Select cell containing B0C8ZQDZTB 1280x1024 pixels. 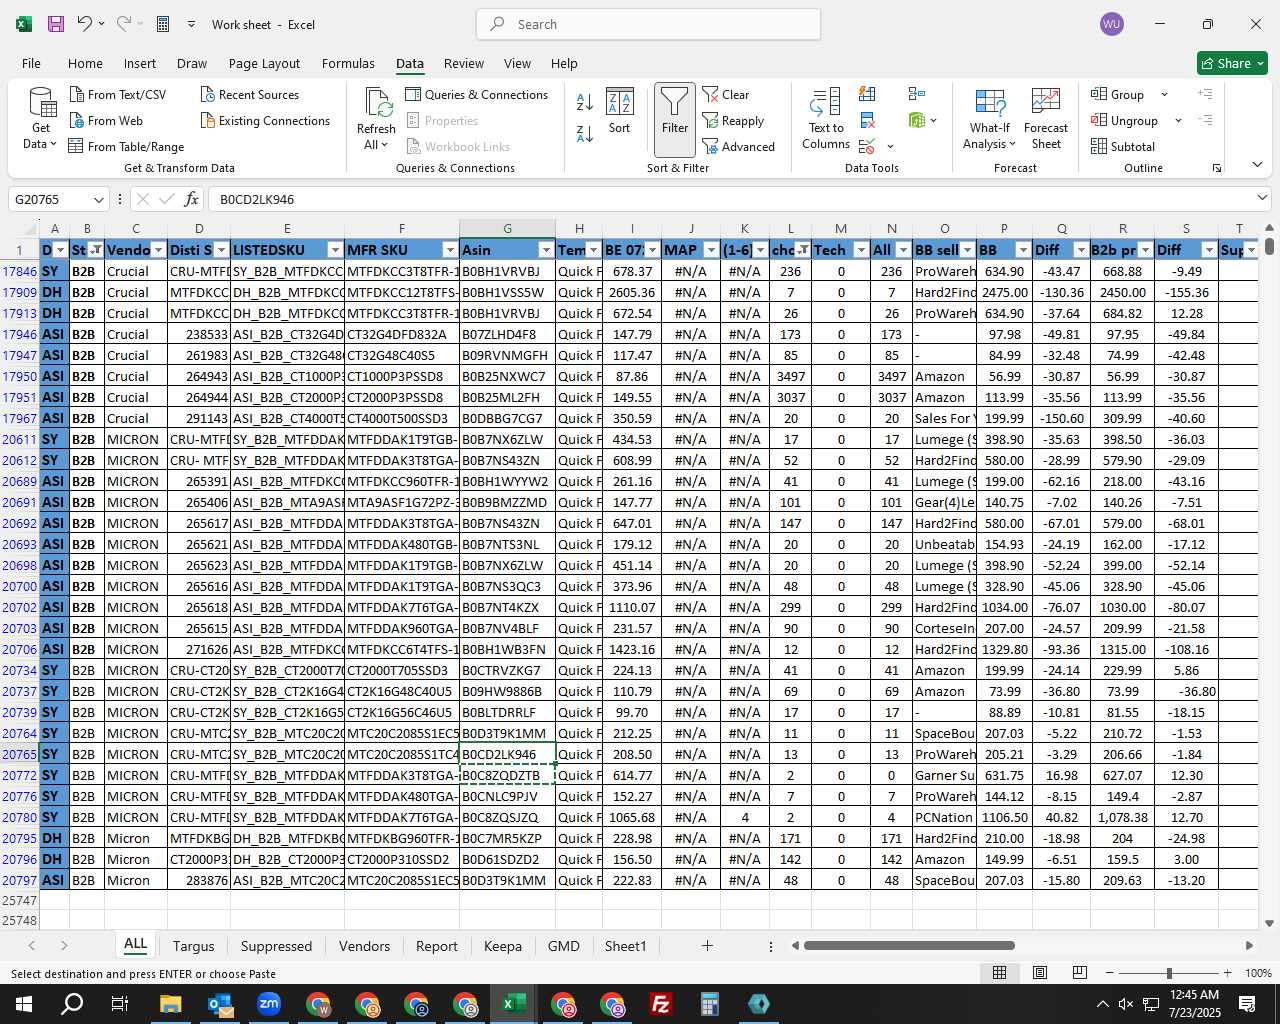pyautogui.click(x=507, y=775)
